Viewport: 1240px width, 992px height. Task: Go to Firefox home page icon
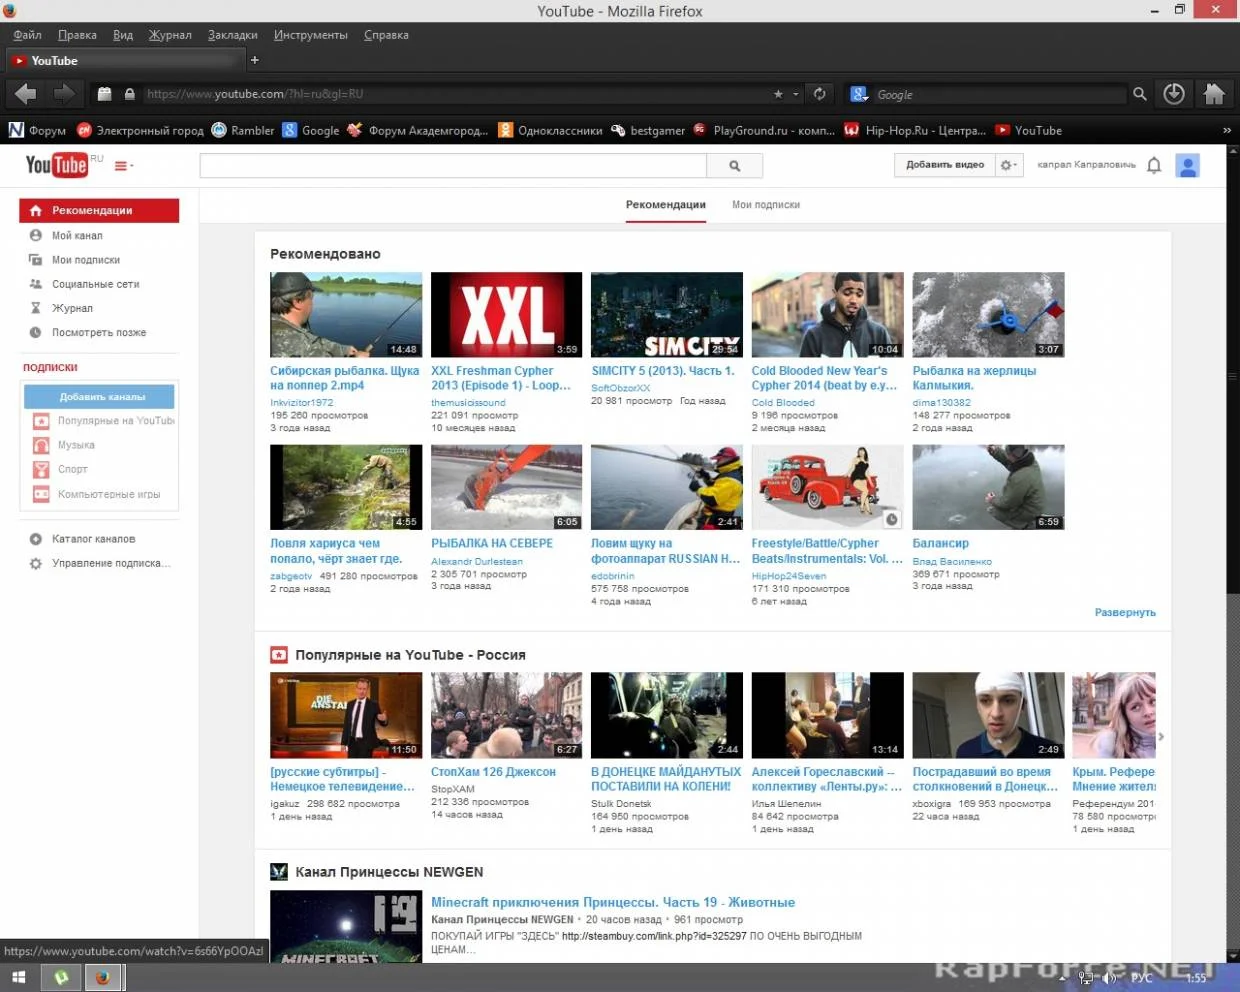pyautogui.click(x=1214, y=94)
